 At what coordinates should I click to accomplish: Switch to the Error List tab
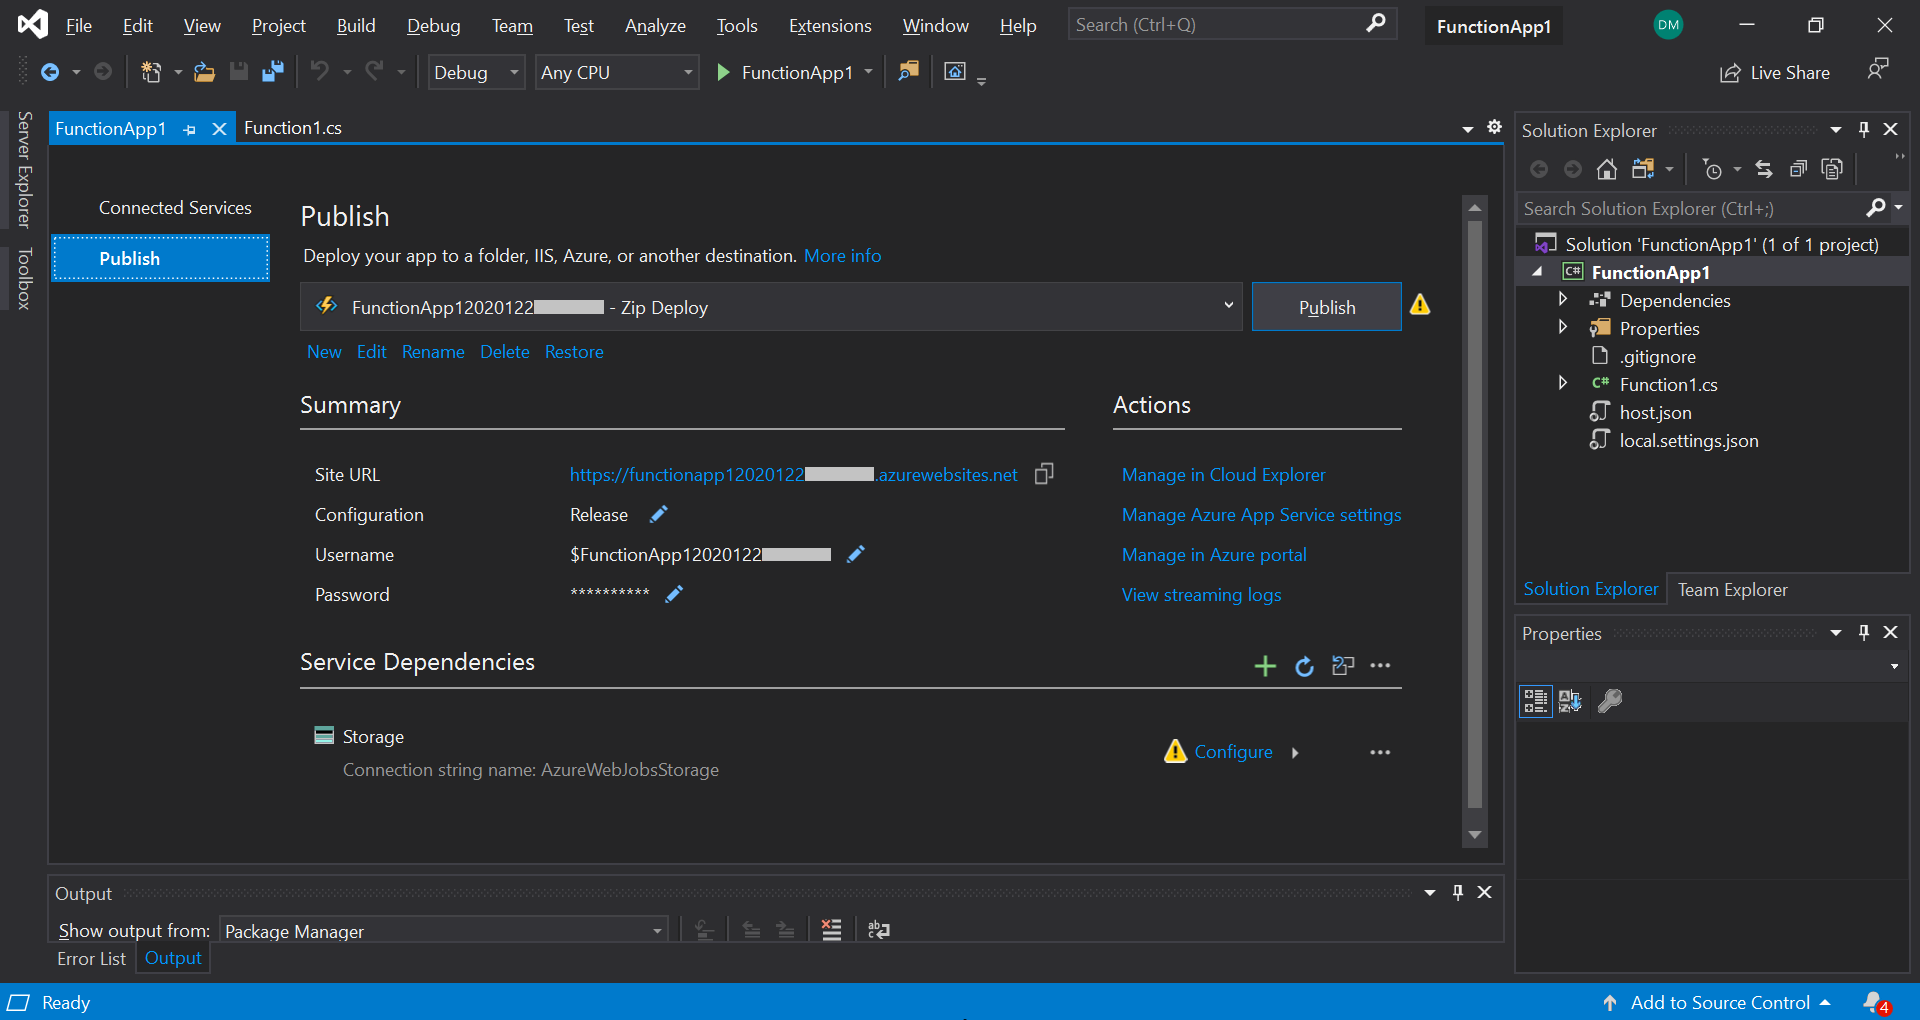[x=91, y=958]
